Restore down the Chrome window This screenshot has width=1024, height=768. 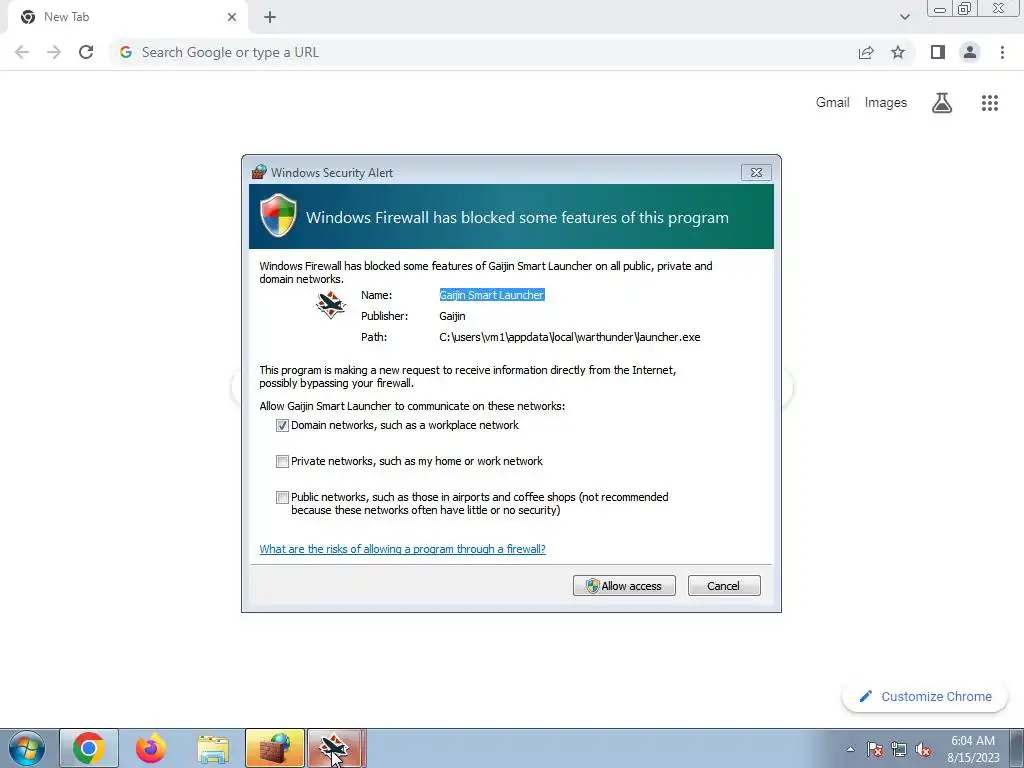pos(965,8)
